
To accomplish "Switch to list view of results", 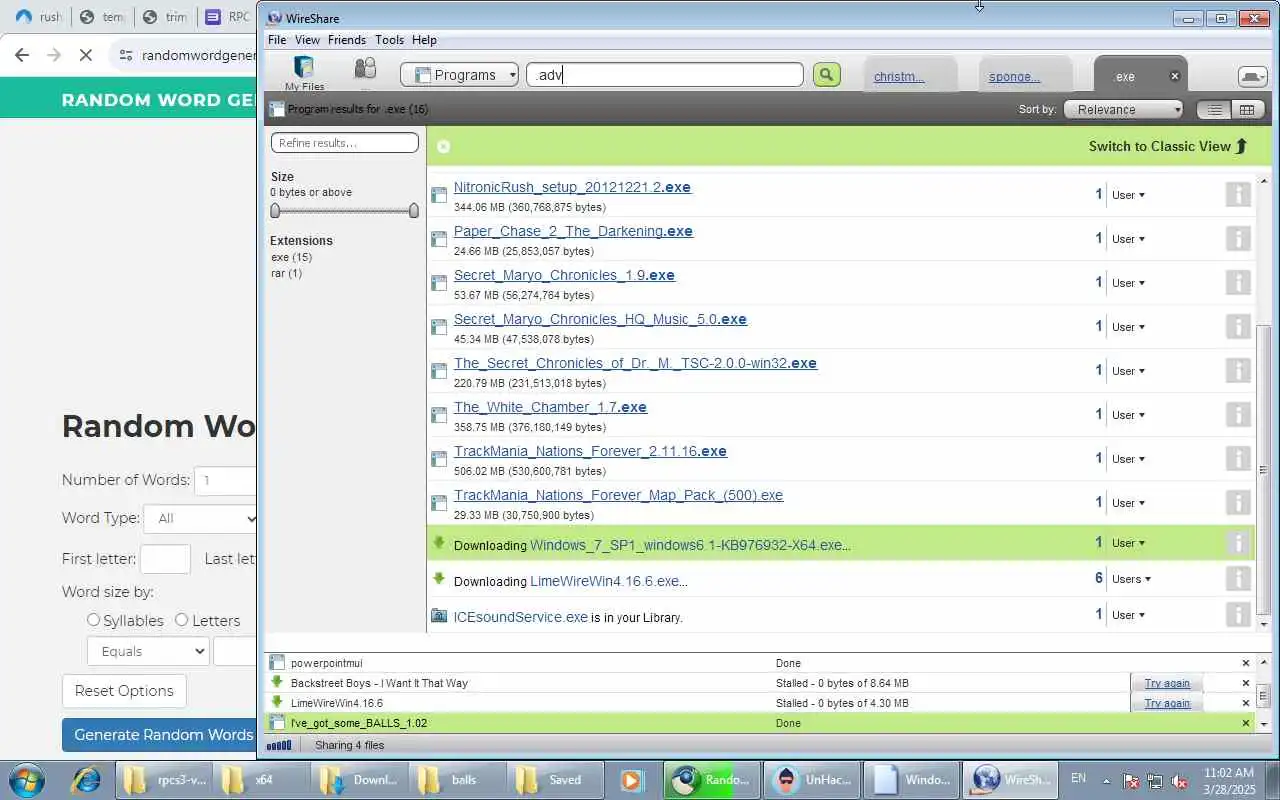I will pos(1214,110).
